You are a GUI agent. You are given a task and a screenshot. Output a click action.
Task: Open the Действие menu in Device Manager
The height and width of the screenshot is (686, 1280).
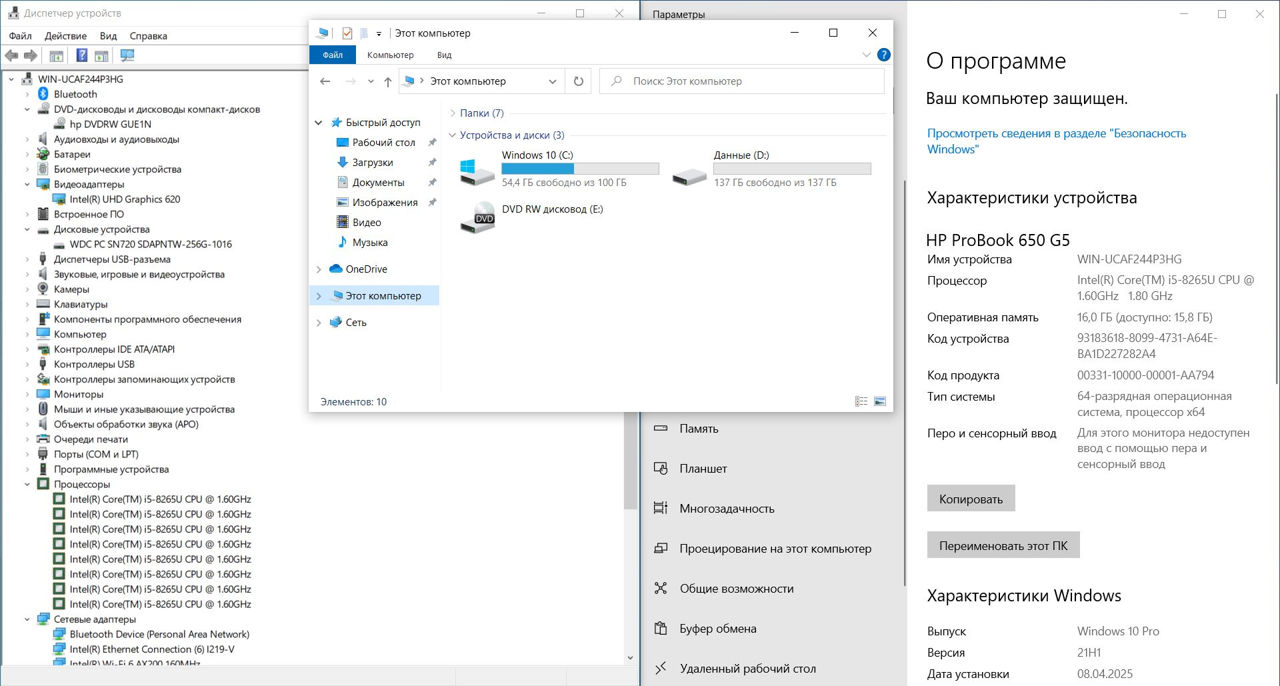65,36
